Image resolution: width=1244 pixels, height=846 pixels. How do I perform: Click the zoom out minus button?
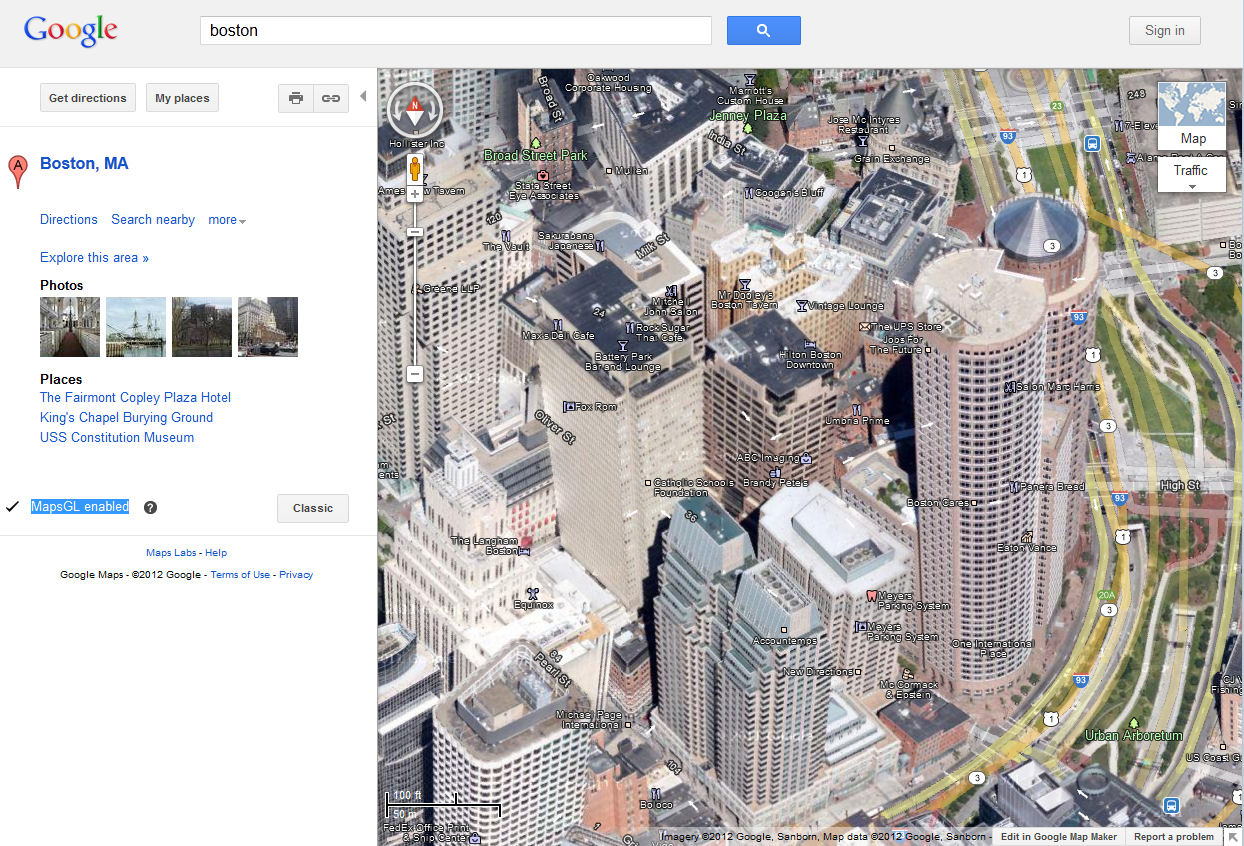[x=415, y=375]
